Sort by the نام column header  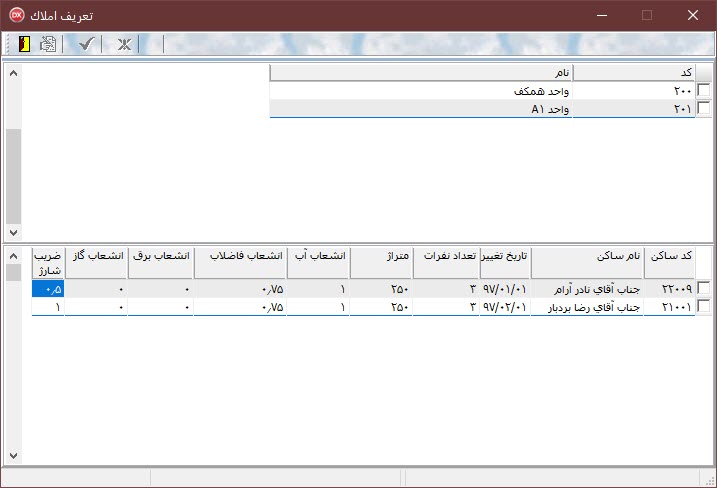421,73
